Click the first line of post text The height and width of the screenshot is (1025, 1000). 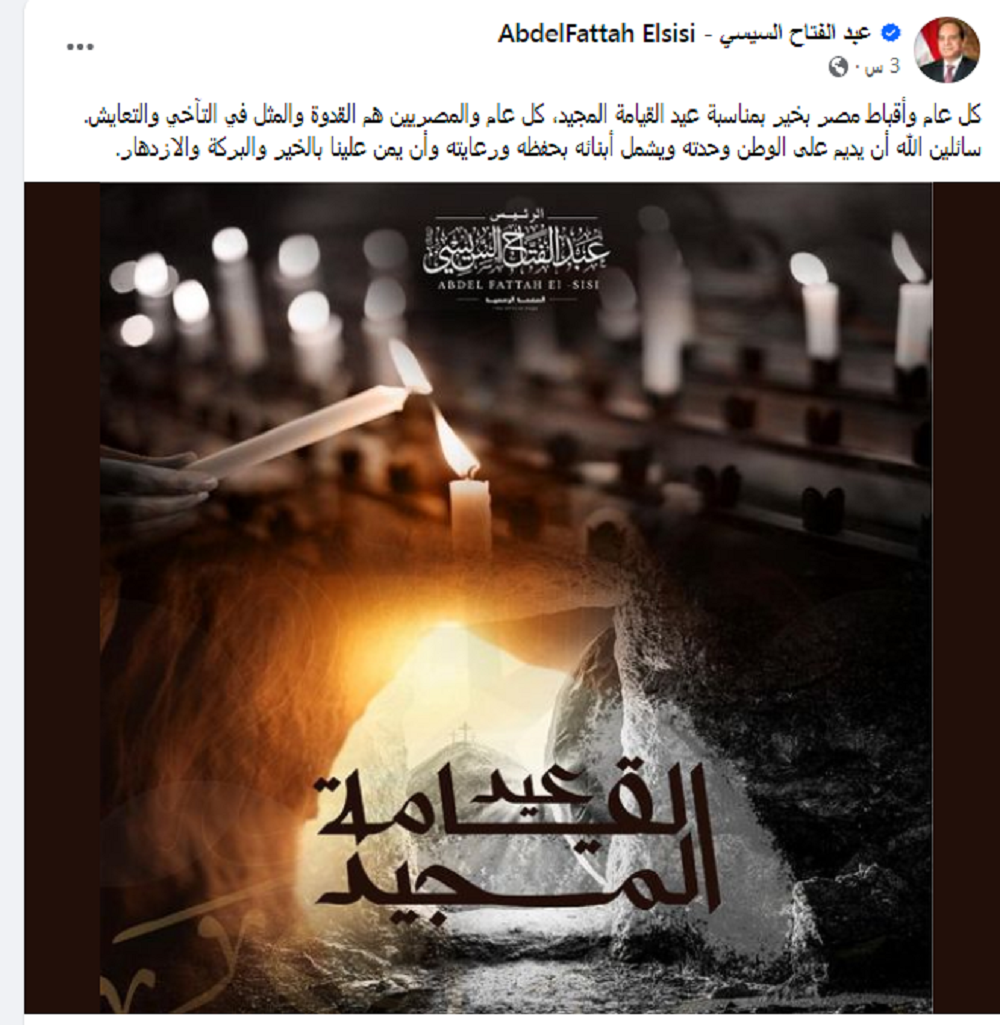532,117
